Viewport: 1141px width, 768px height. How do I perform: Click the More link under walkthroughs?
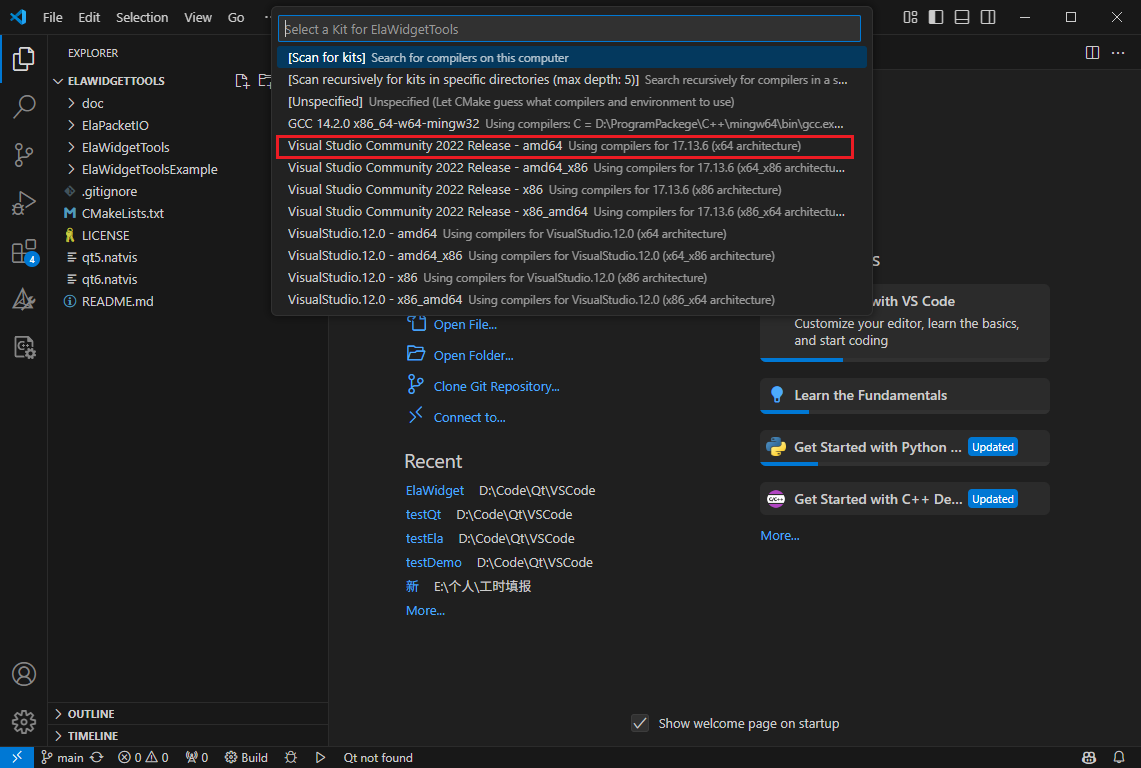click(x=779, y=535)
